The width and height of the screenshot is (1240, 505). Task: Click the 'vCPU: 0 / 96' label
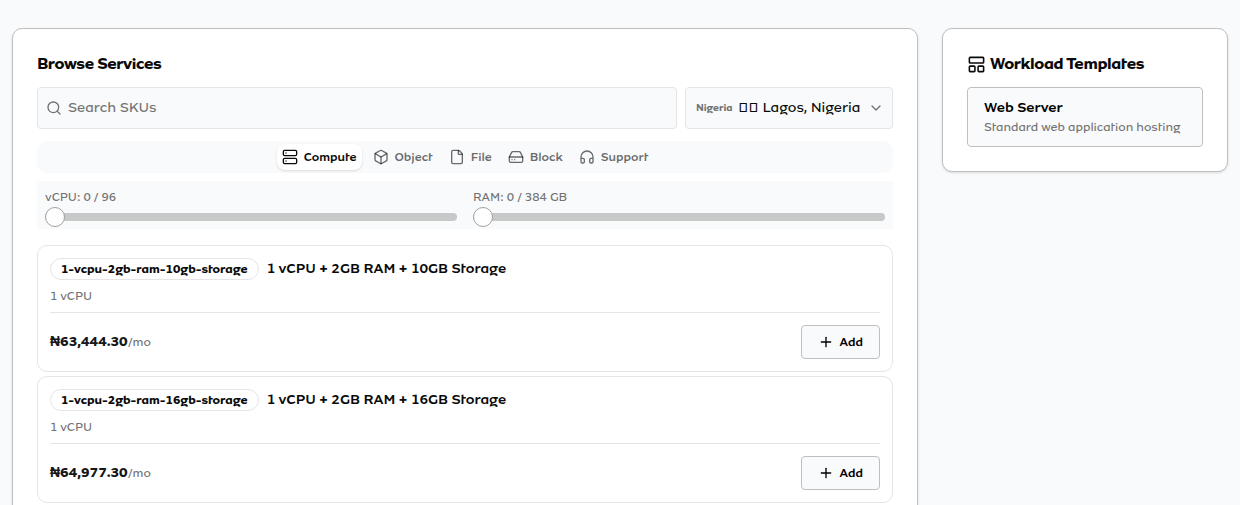[80, 197]
